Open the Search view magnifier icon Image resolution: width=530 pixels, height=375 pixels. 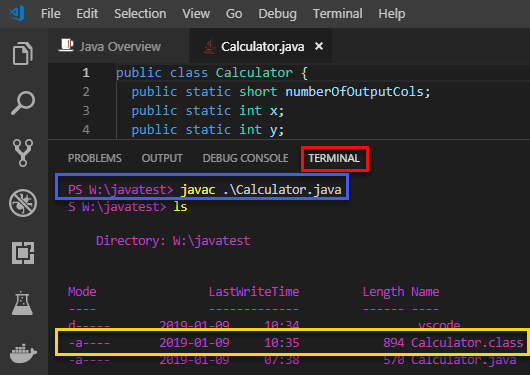point(23,103)
